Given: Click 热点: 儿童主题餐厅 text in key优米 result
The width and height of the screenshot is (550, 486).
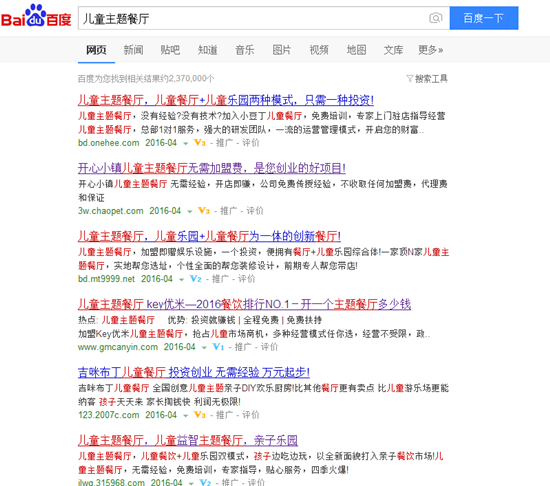Looking at the screenshot, I should (x=116, y=320).
